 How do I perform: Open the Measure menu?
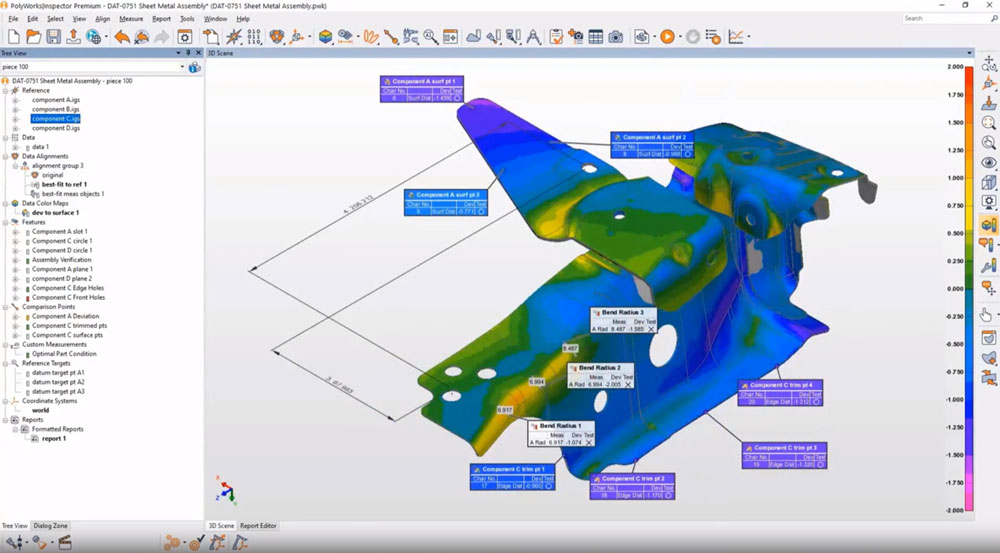(x=131, y=19)
